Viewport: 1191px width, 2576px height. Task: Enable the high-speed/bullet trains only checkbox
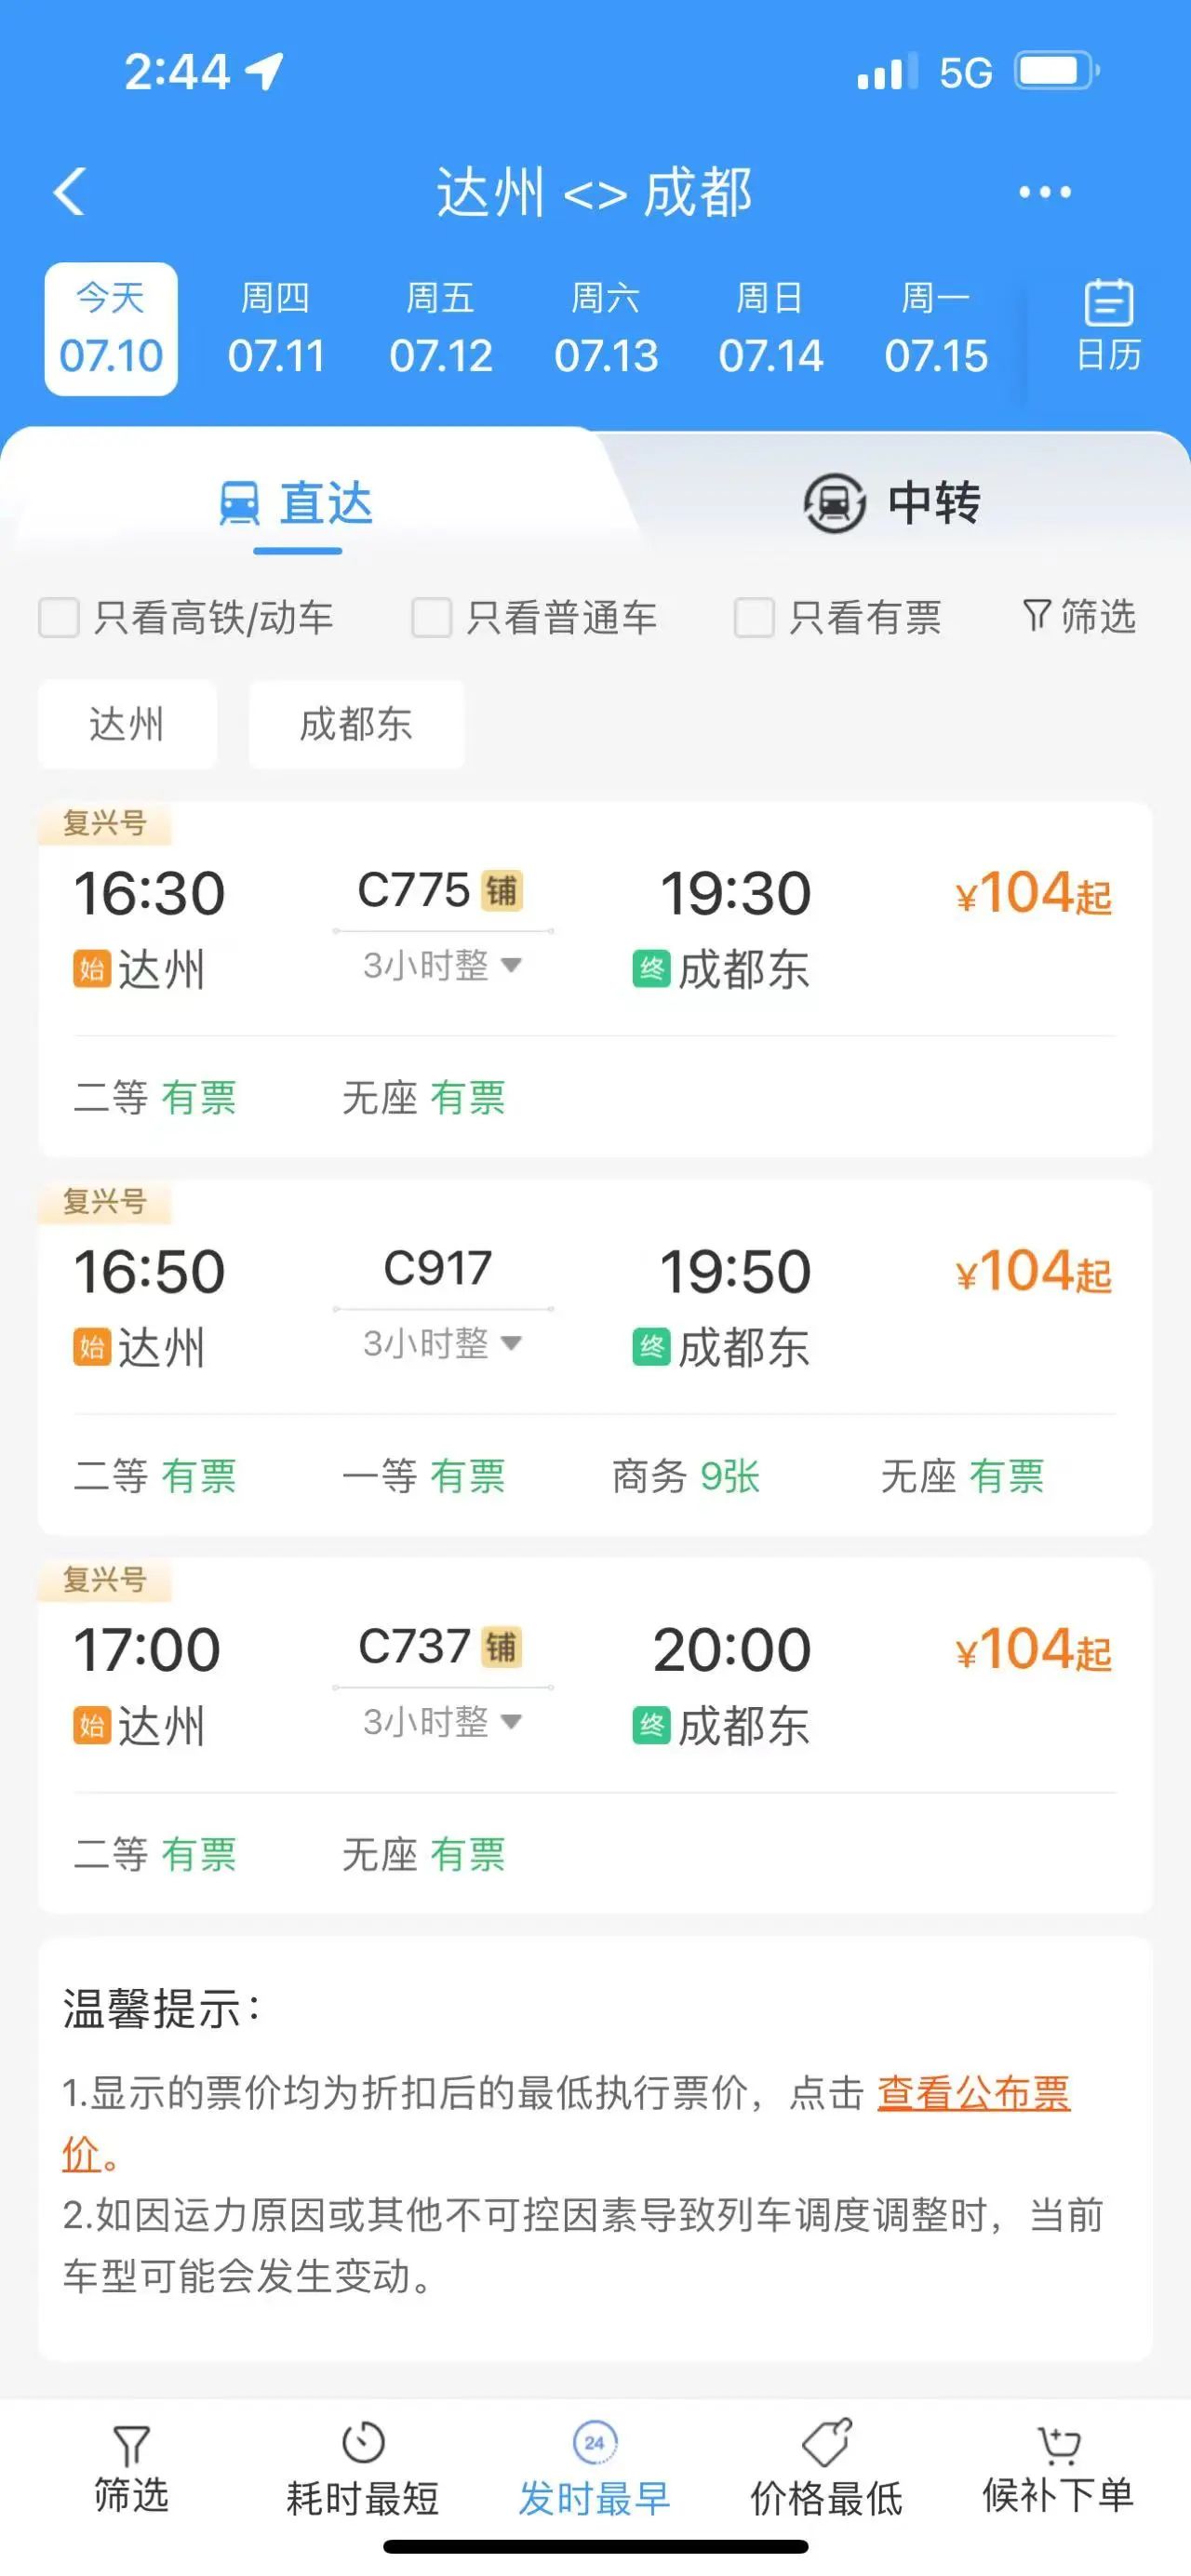coord(59,617)
